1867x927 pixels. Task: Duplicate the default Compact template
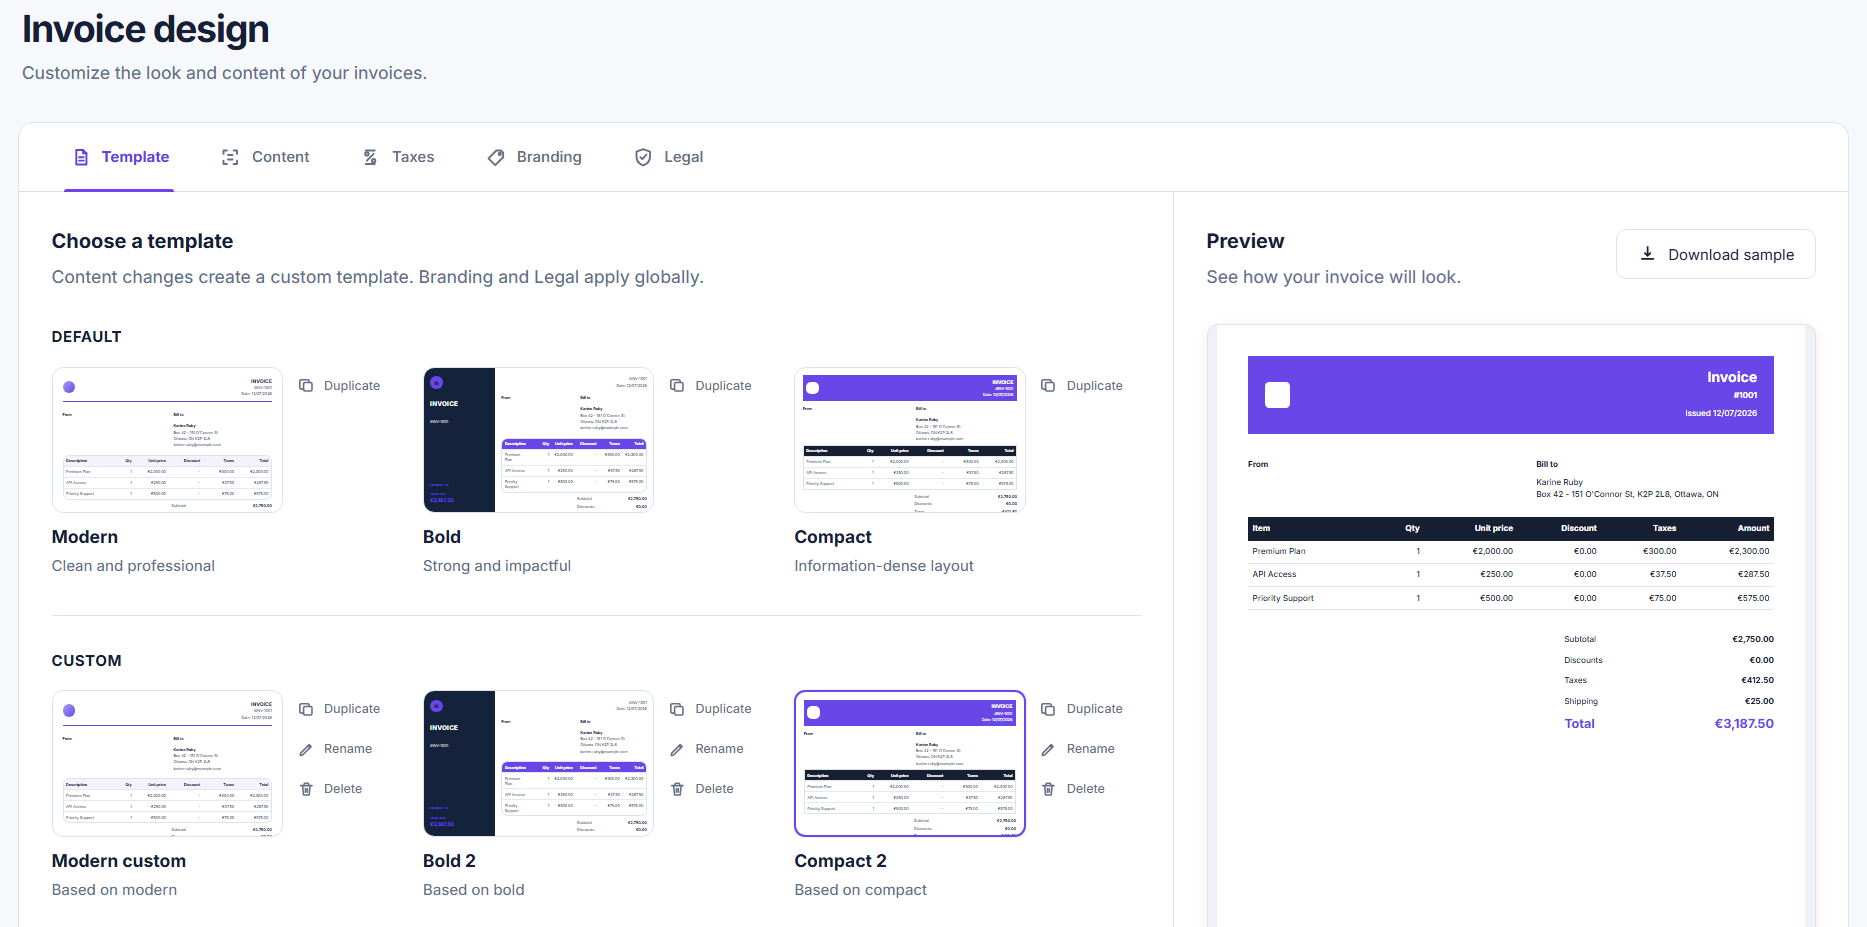[1082, 386]
